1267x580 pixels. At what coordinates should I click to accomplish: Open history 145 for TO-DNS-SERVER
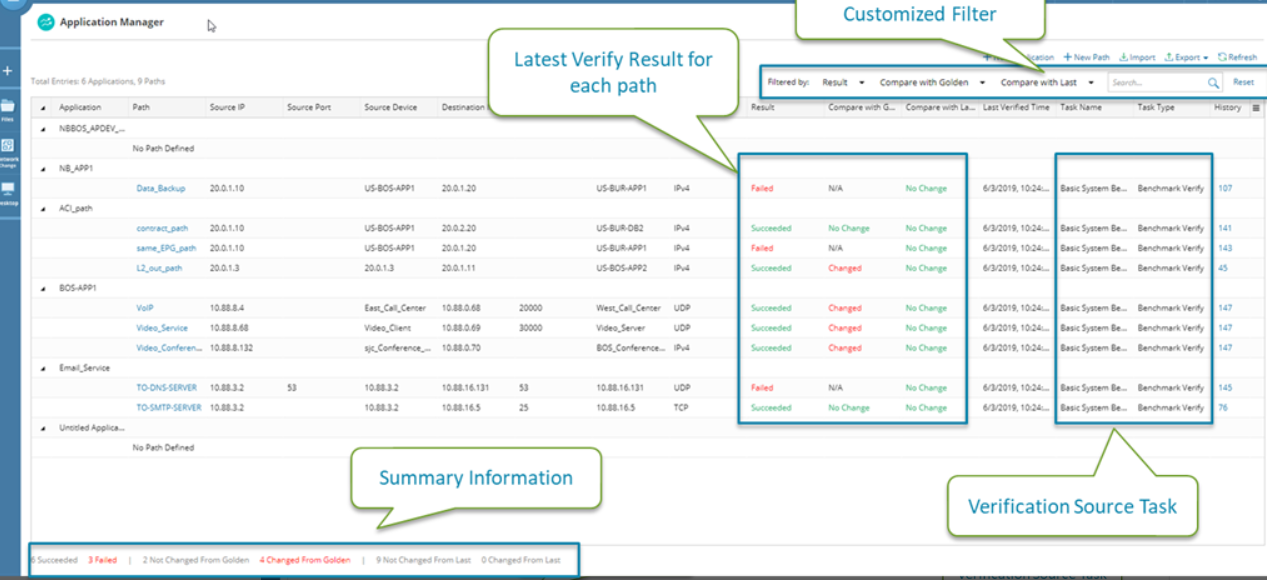pyautogui.click(x=1225, y=388)
